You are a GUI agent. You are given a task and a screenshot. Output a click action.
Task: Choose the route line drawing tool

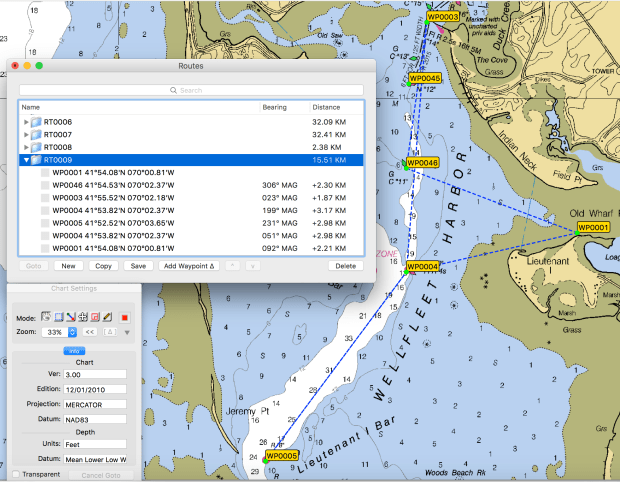tap(71, 316)
